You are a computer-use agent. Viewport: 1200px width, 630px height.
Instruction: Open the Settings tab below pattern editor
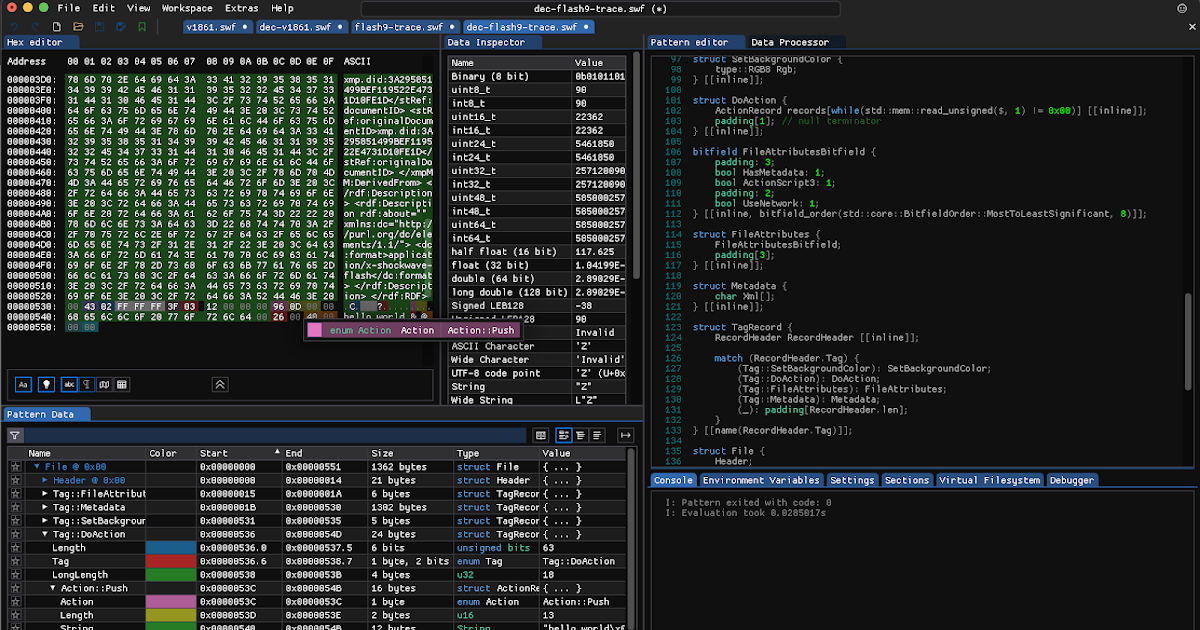point(852,480)
